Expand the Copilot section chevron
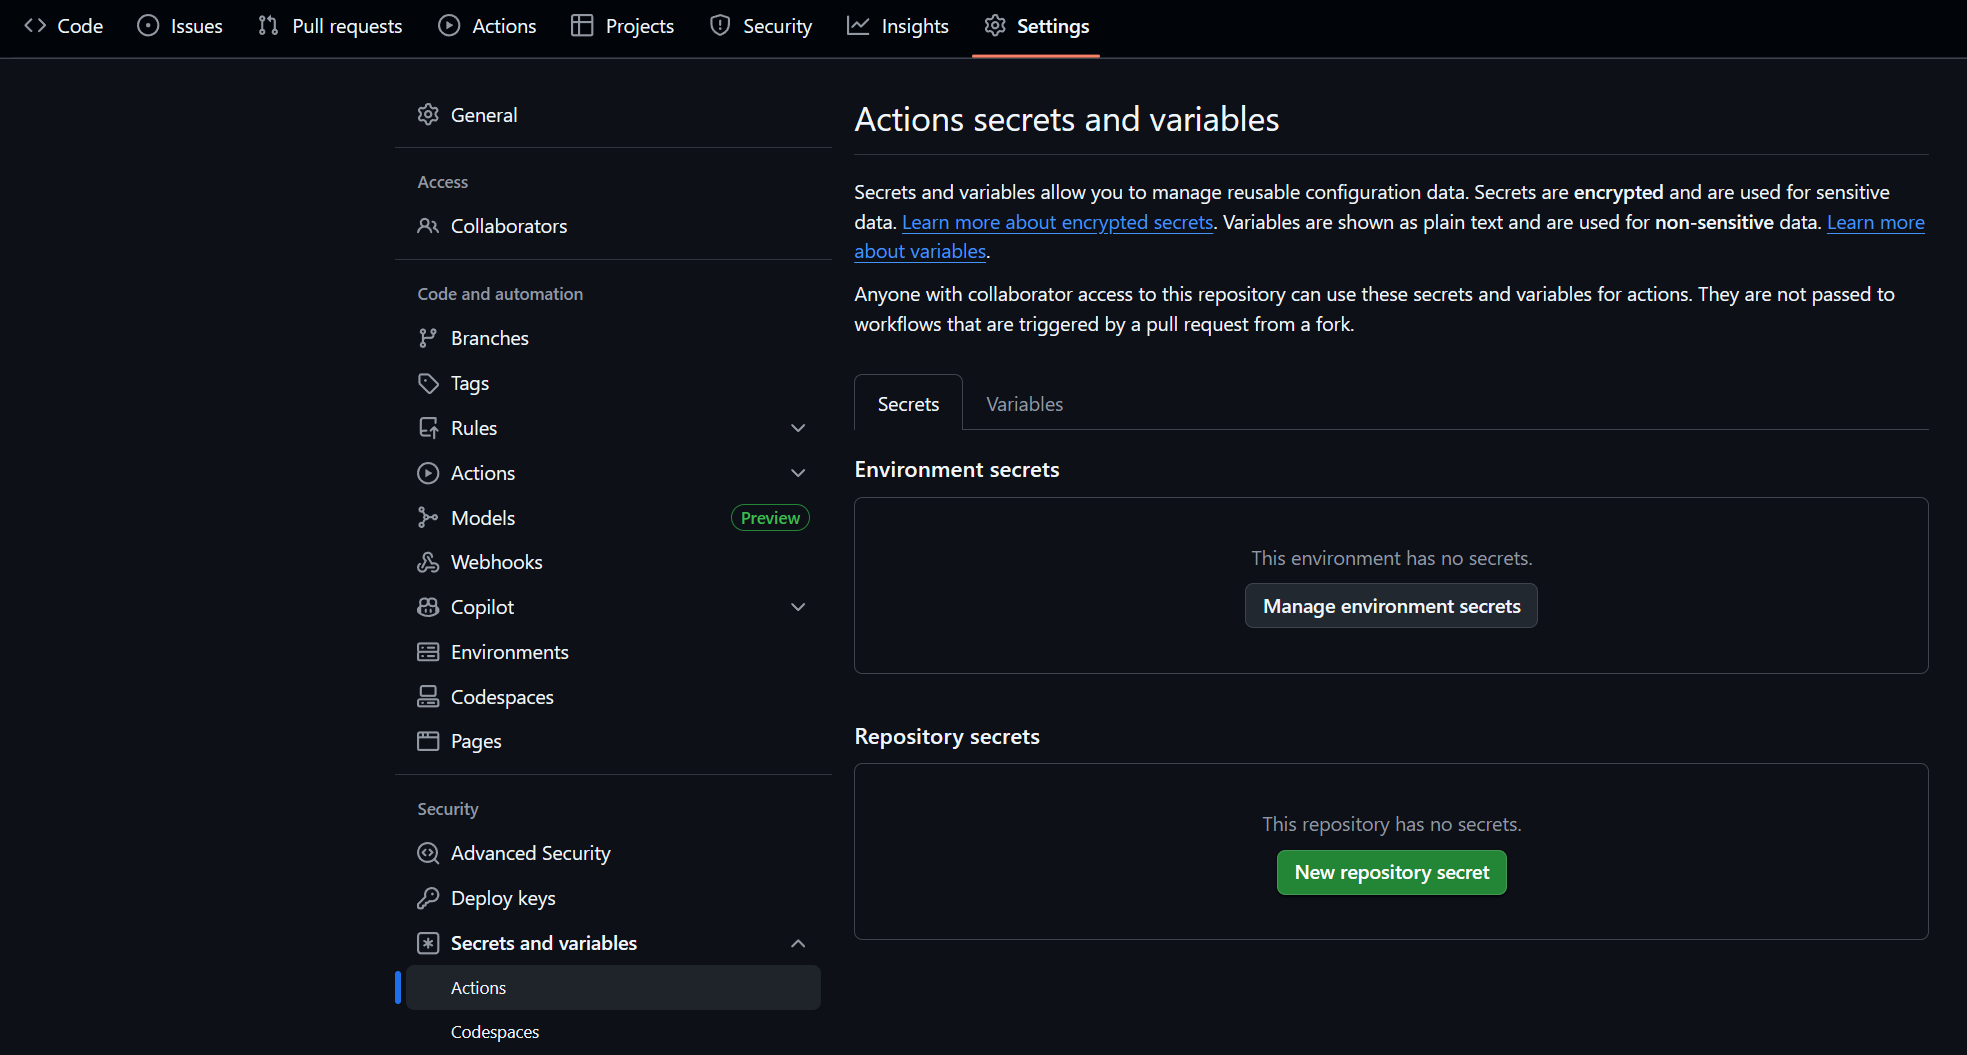Screen dimensions: 1967x1055 [x=798, y=607]
